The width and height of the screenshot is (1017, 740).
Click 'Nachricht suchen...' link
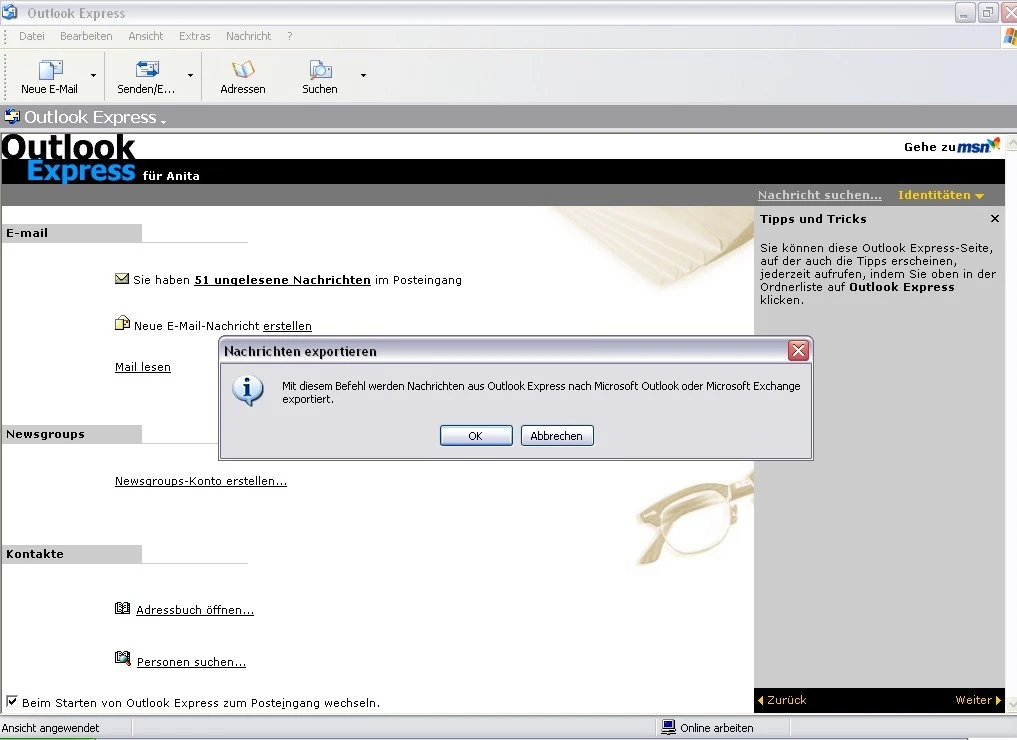click(820, 195)
